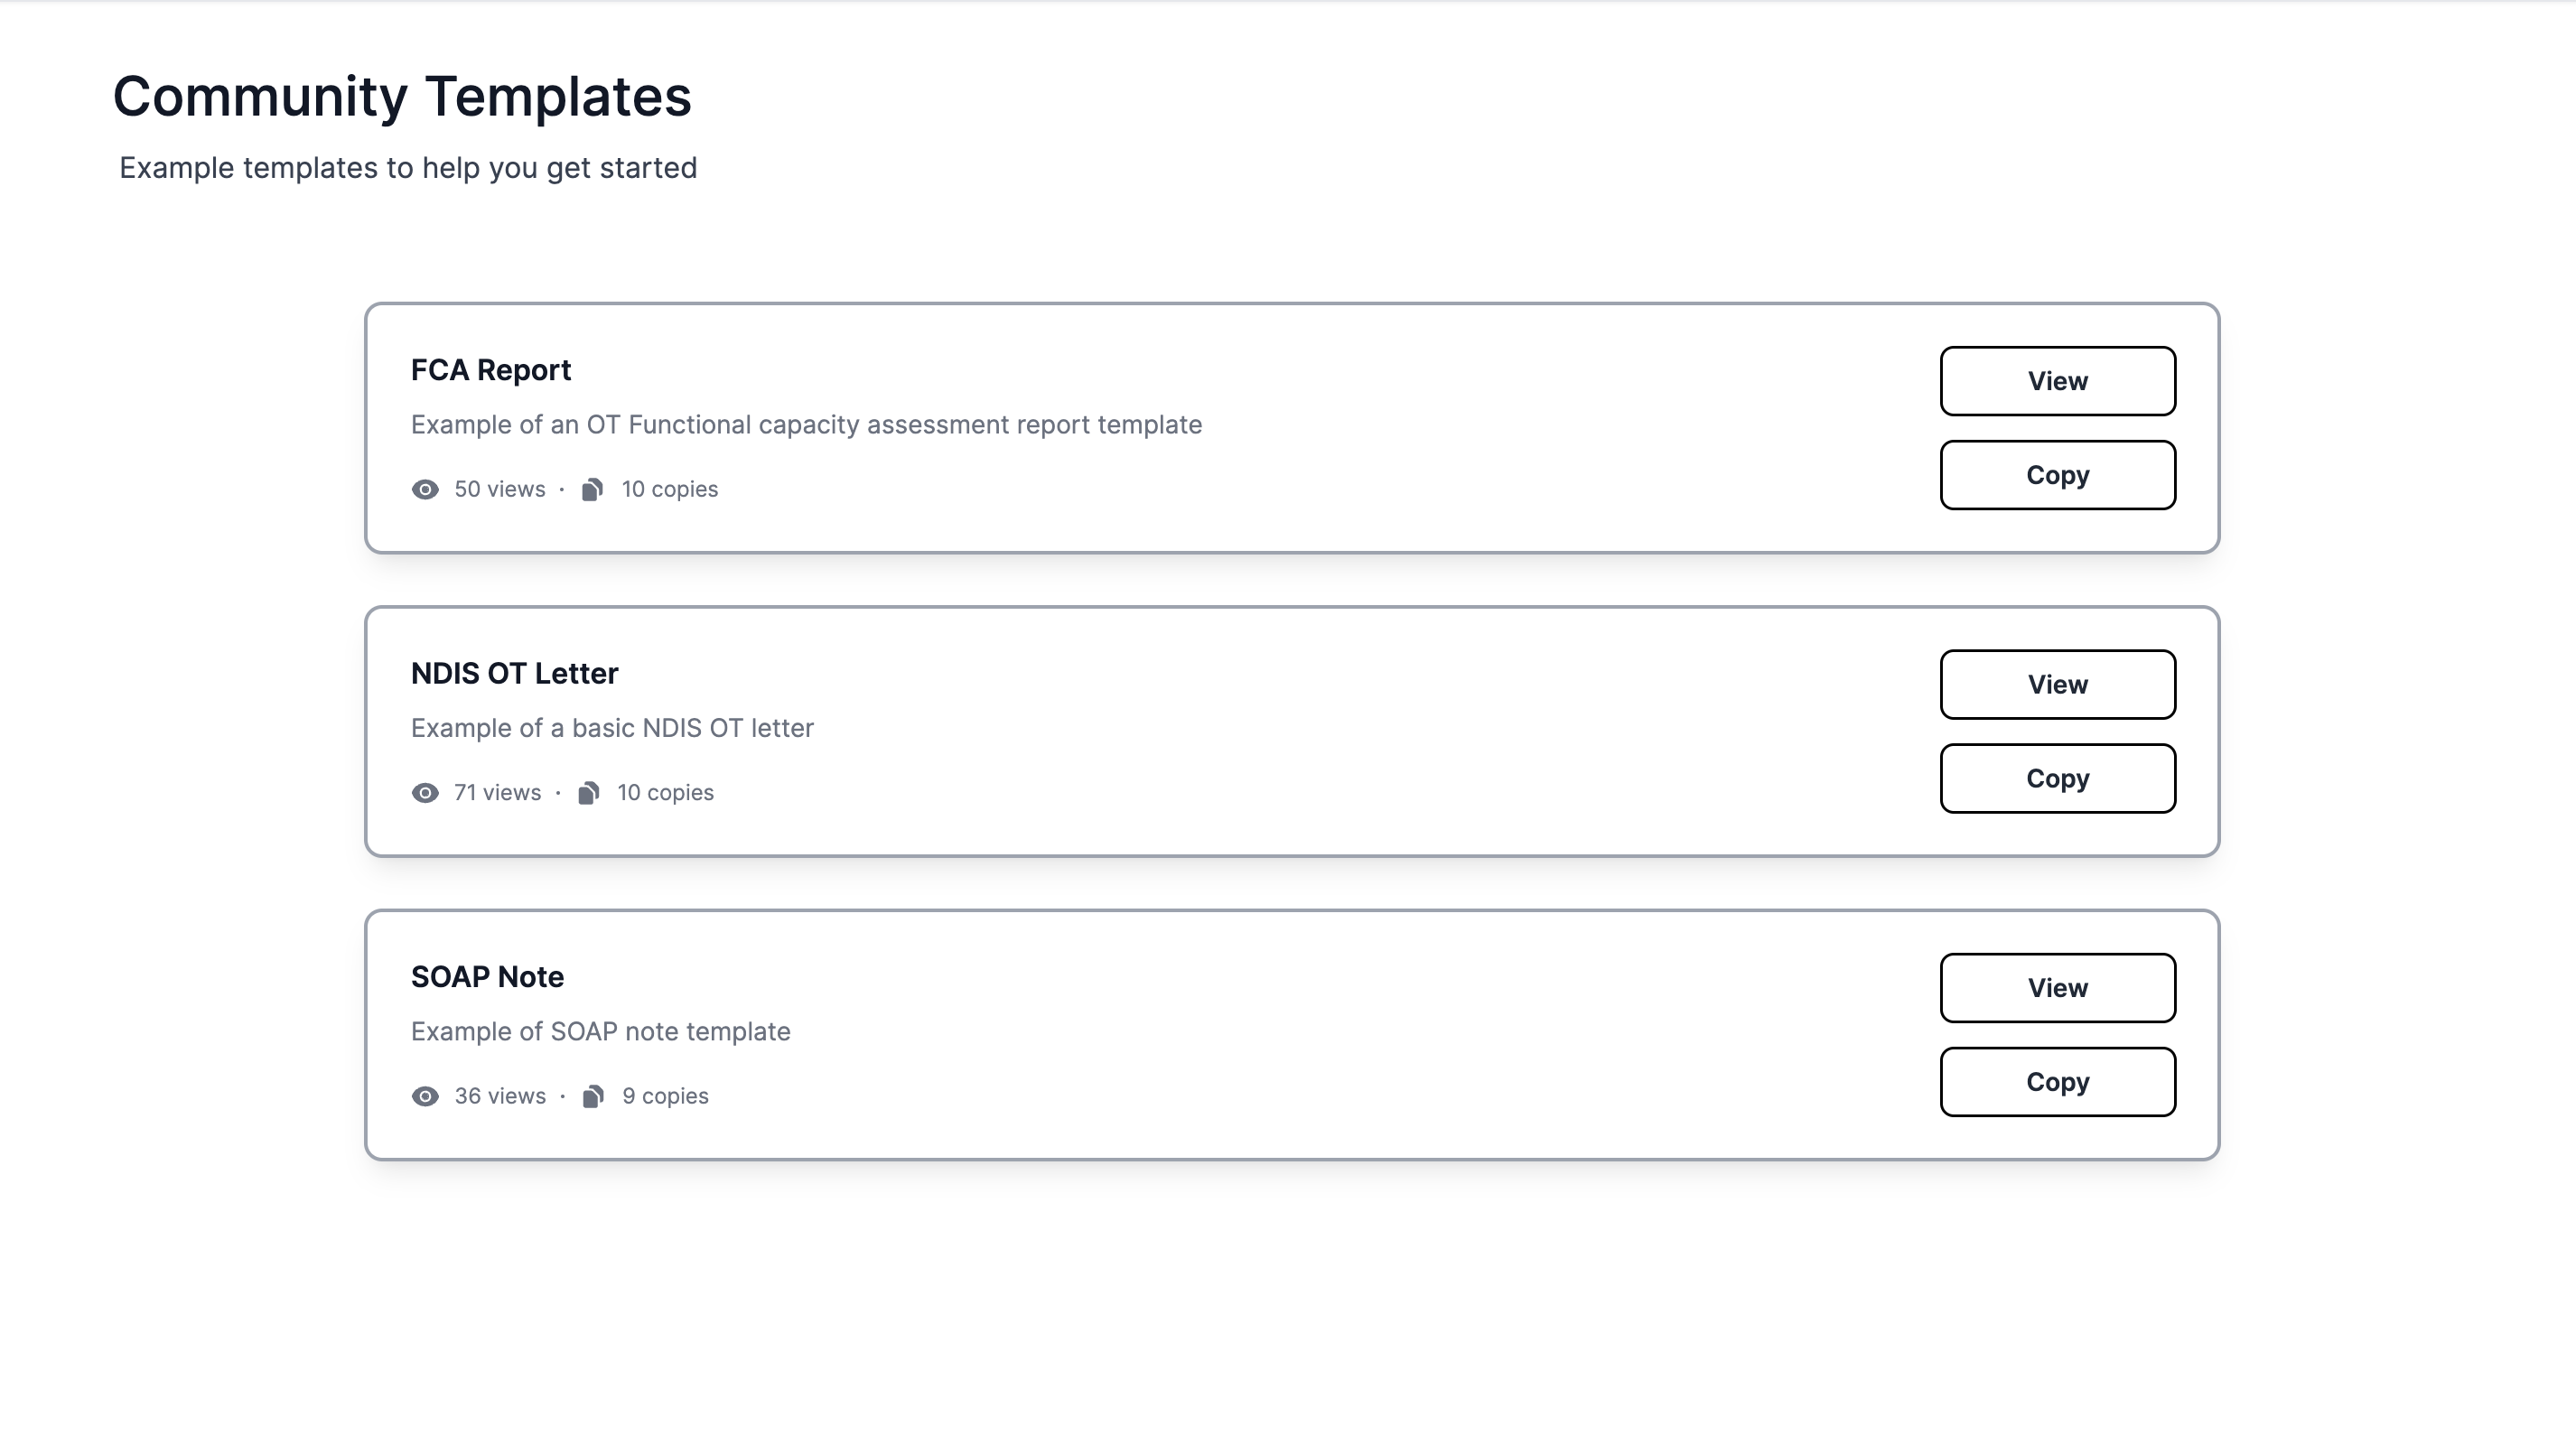This screenshot has height=1445, width=2576.
Task: View the NDIS OT Letter template
Action: tap(2057, 684)
